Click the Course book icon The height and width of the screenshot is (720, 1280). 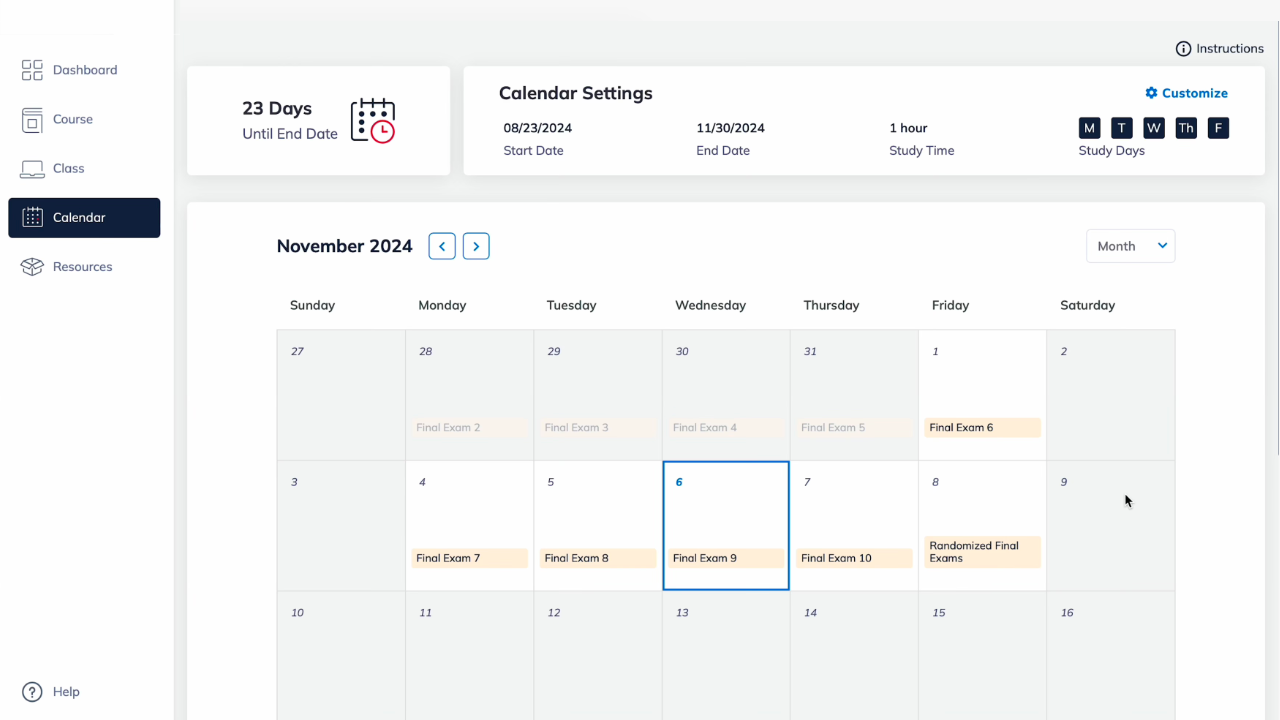click(x=32, y=119)
